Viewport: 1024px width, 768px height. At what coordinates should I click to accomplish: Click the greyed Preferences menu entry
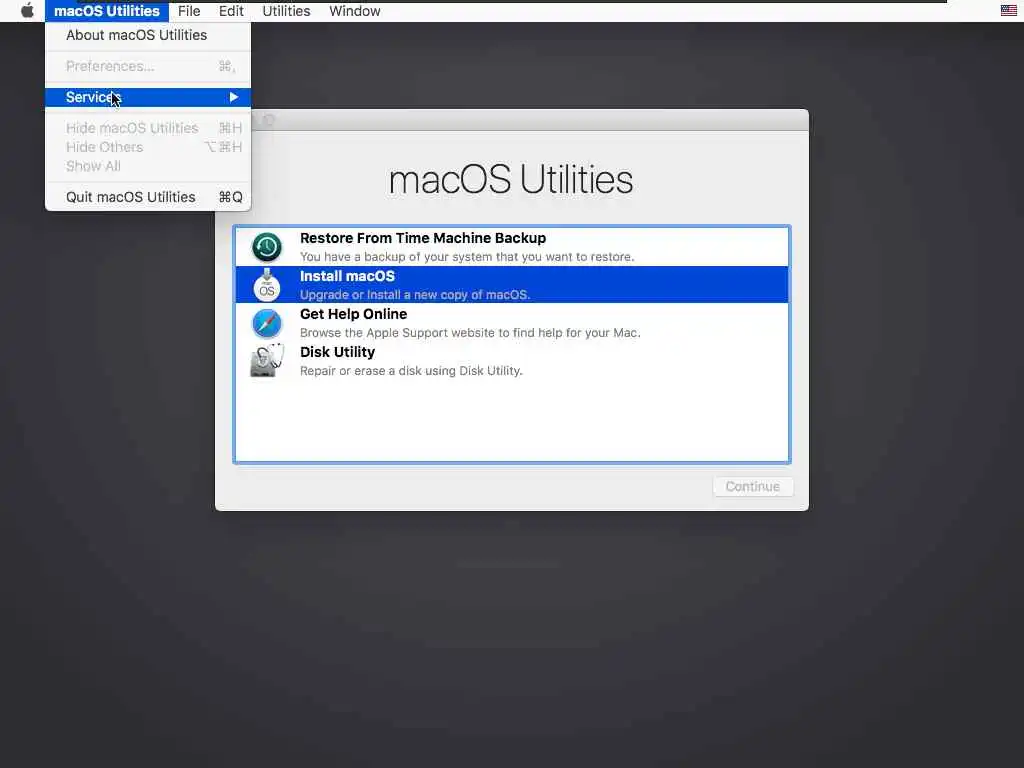(x=148, y=66)
